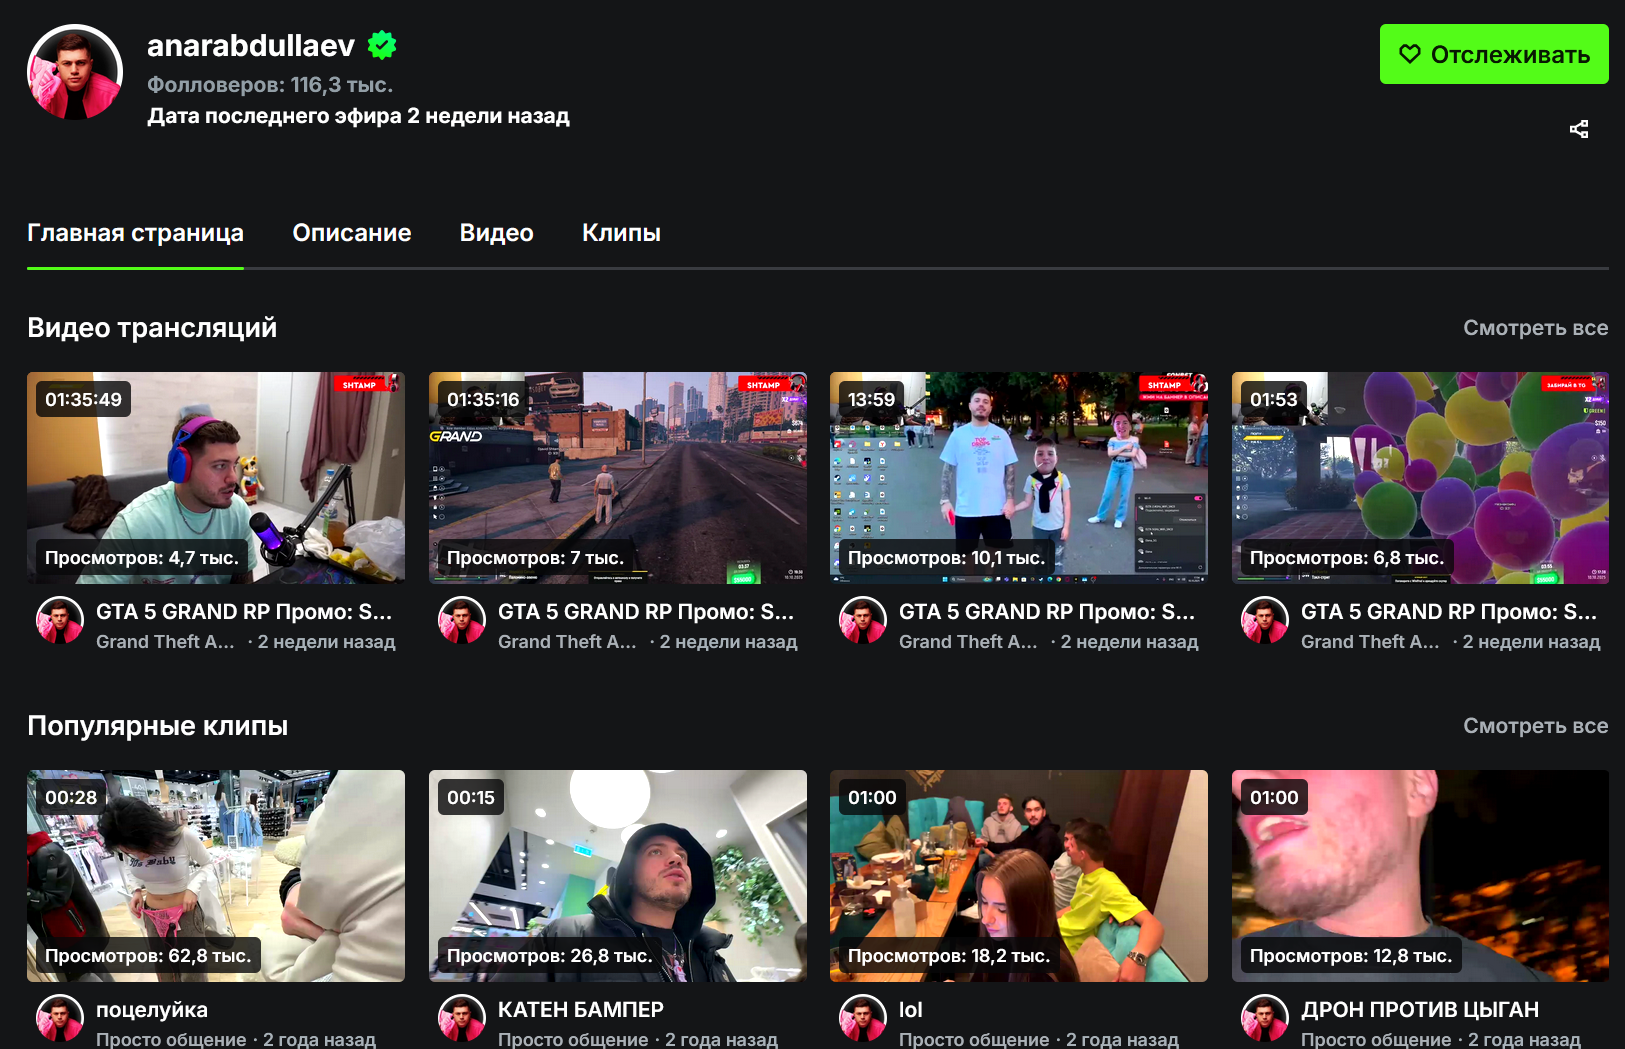This screenshot has height=1049, width=1625.
Task: Open the КАТЕН БАМПЕР clip title
Action: 581,1010
